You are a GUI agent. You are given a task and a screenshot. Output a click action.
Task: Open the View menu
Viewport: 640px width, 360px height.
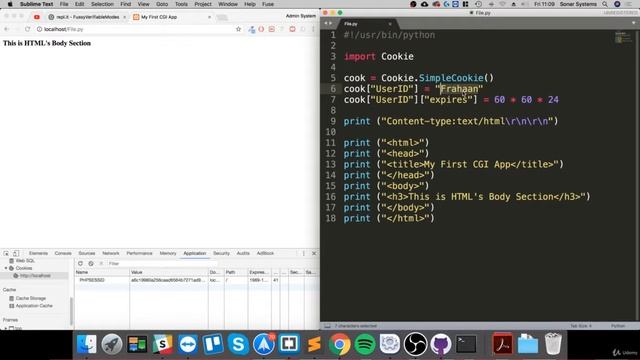coord(143,4)
